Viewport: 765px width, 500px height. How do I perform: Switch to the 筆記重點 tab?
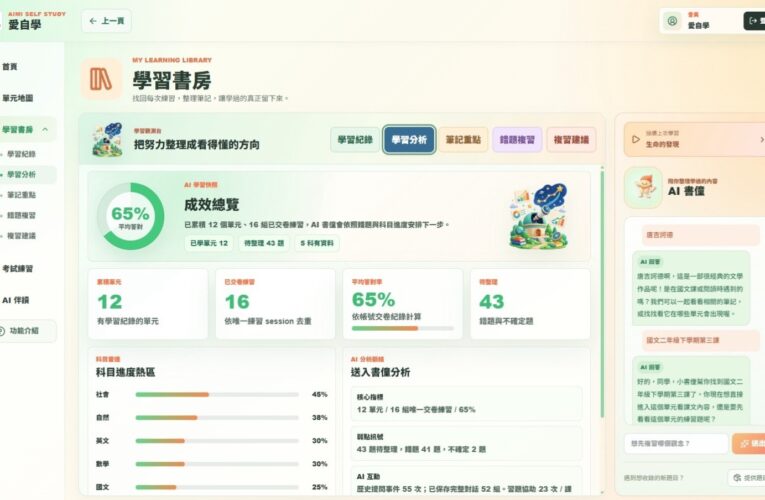(463, 140)
